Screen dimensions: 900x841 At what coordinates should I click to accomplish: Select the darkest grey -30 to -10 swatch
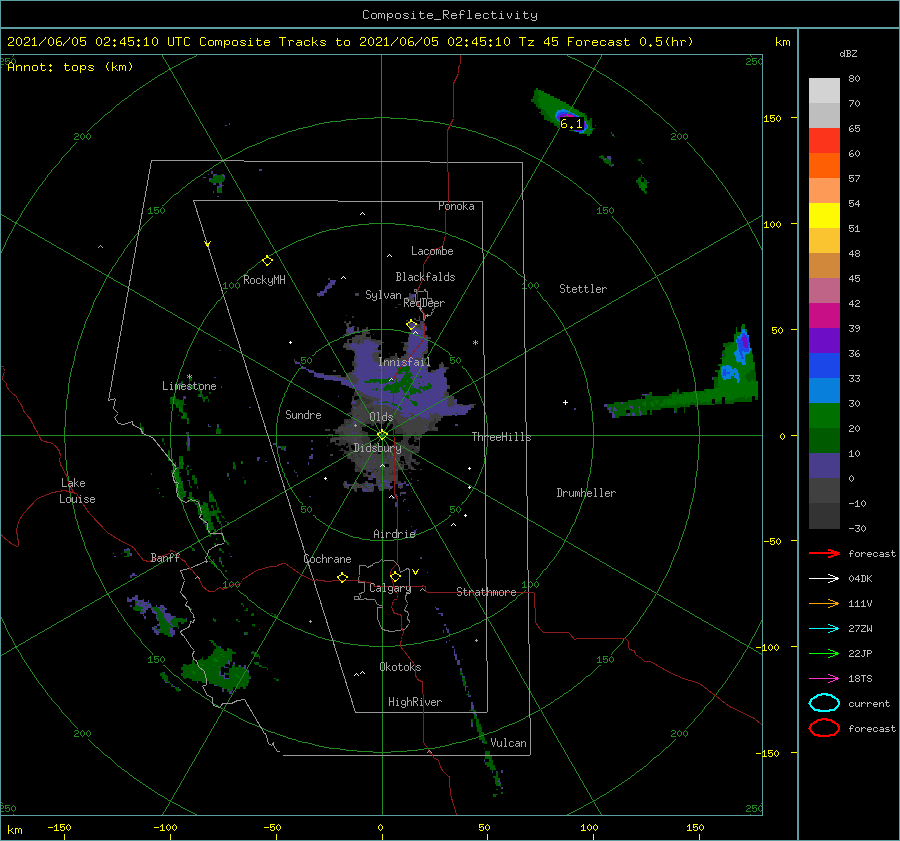824,516
